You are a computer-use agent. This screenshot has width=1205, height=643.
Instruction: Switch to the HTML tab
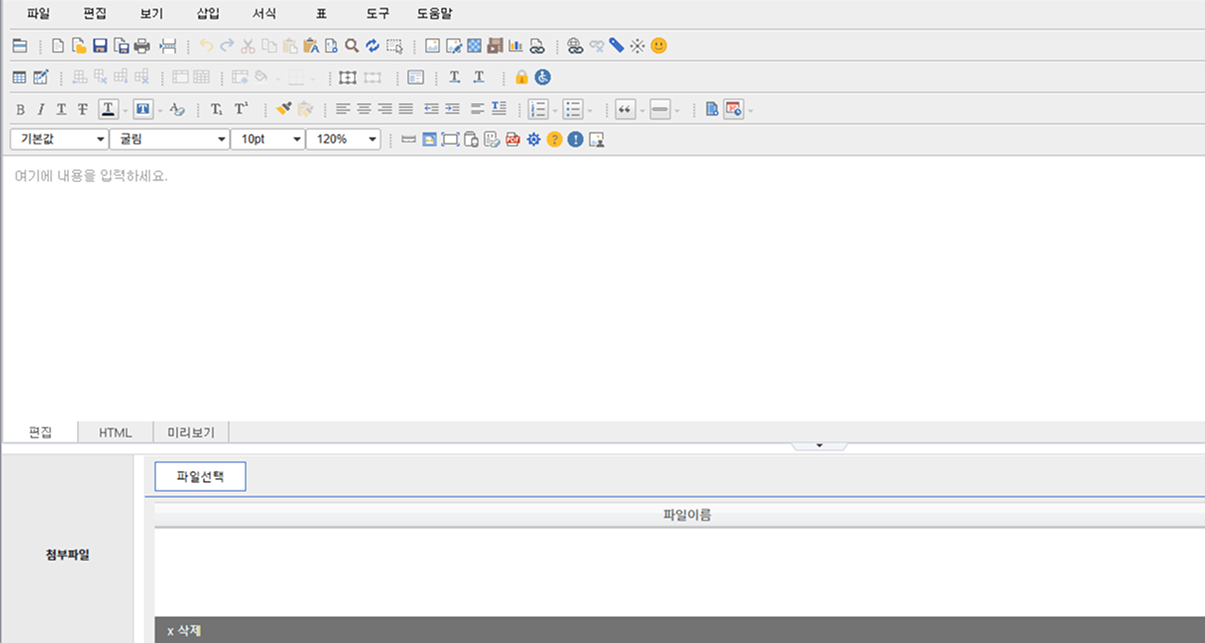pos(115,432)
